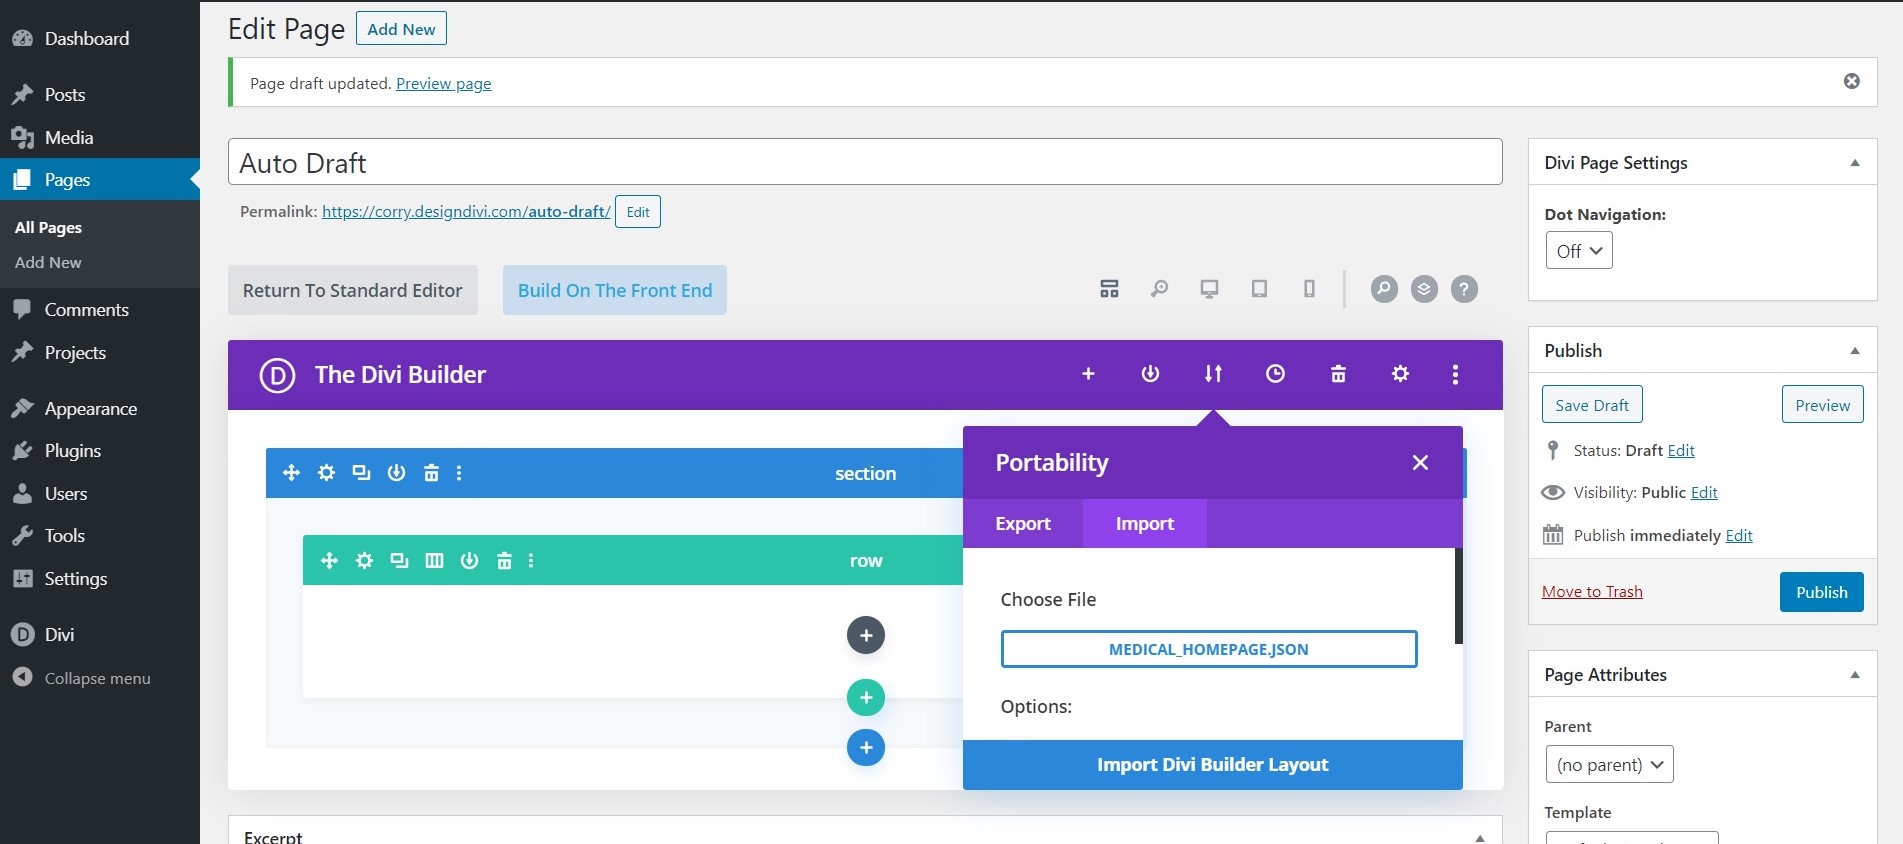This screenshot has width=1903, height=844.
Task: Close the Portability popup
Action: tap(1420, 462)
